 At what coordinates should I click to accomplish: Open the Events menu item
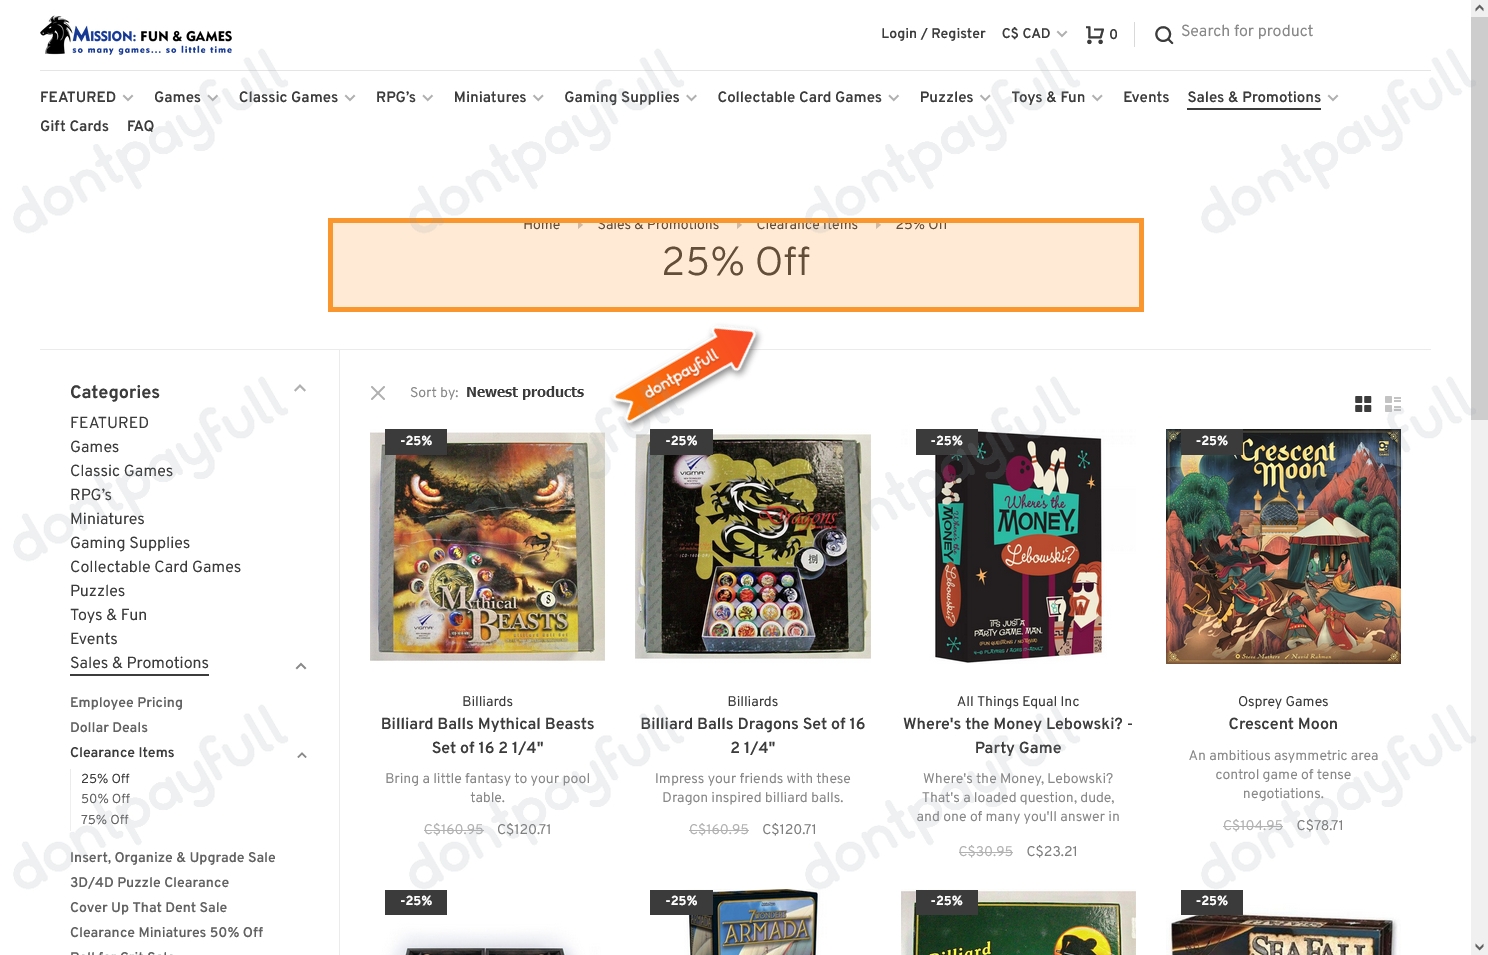click(1146, 97)
